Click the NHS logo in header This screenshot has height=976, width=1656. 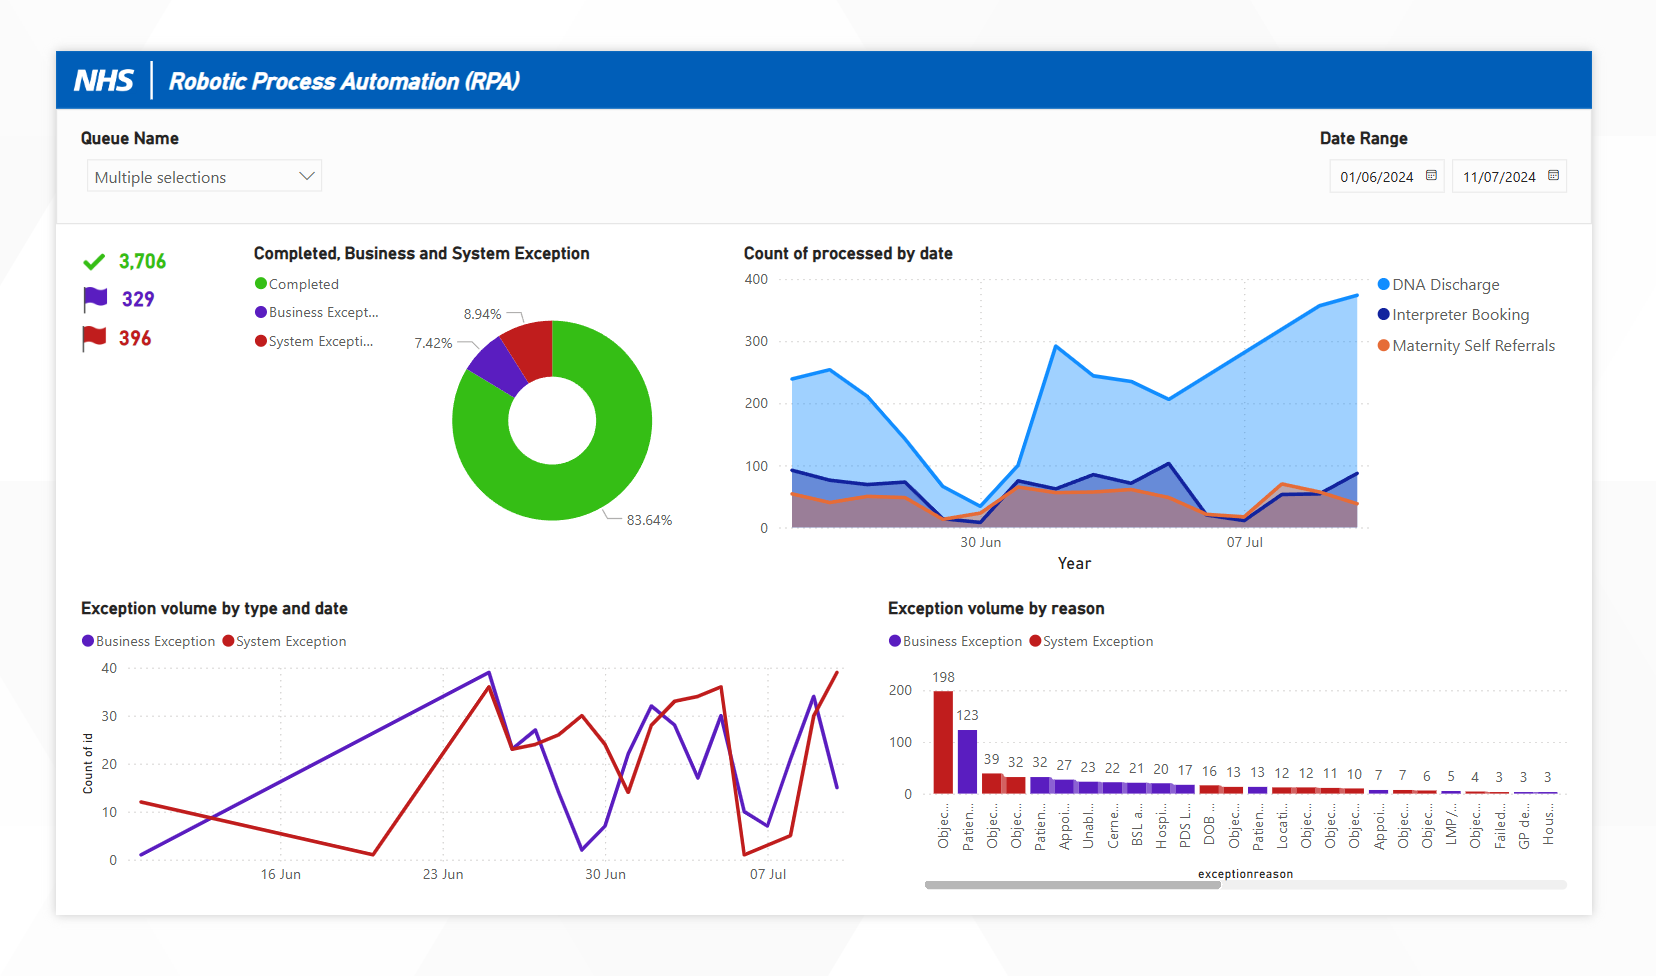coord(104,81)
